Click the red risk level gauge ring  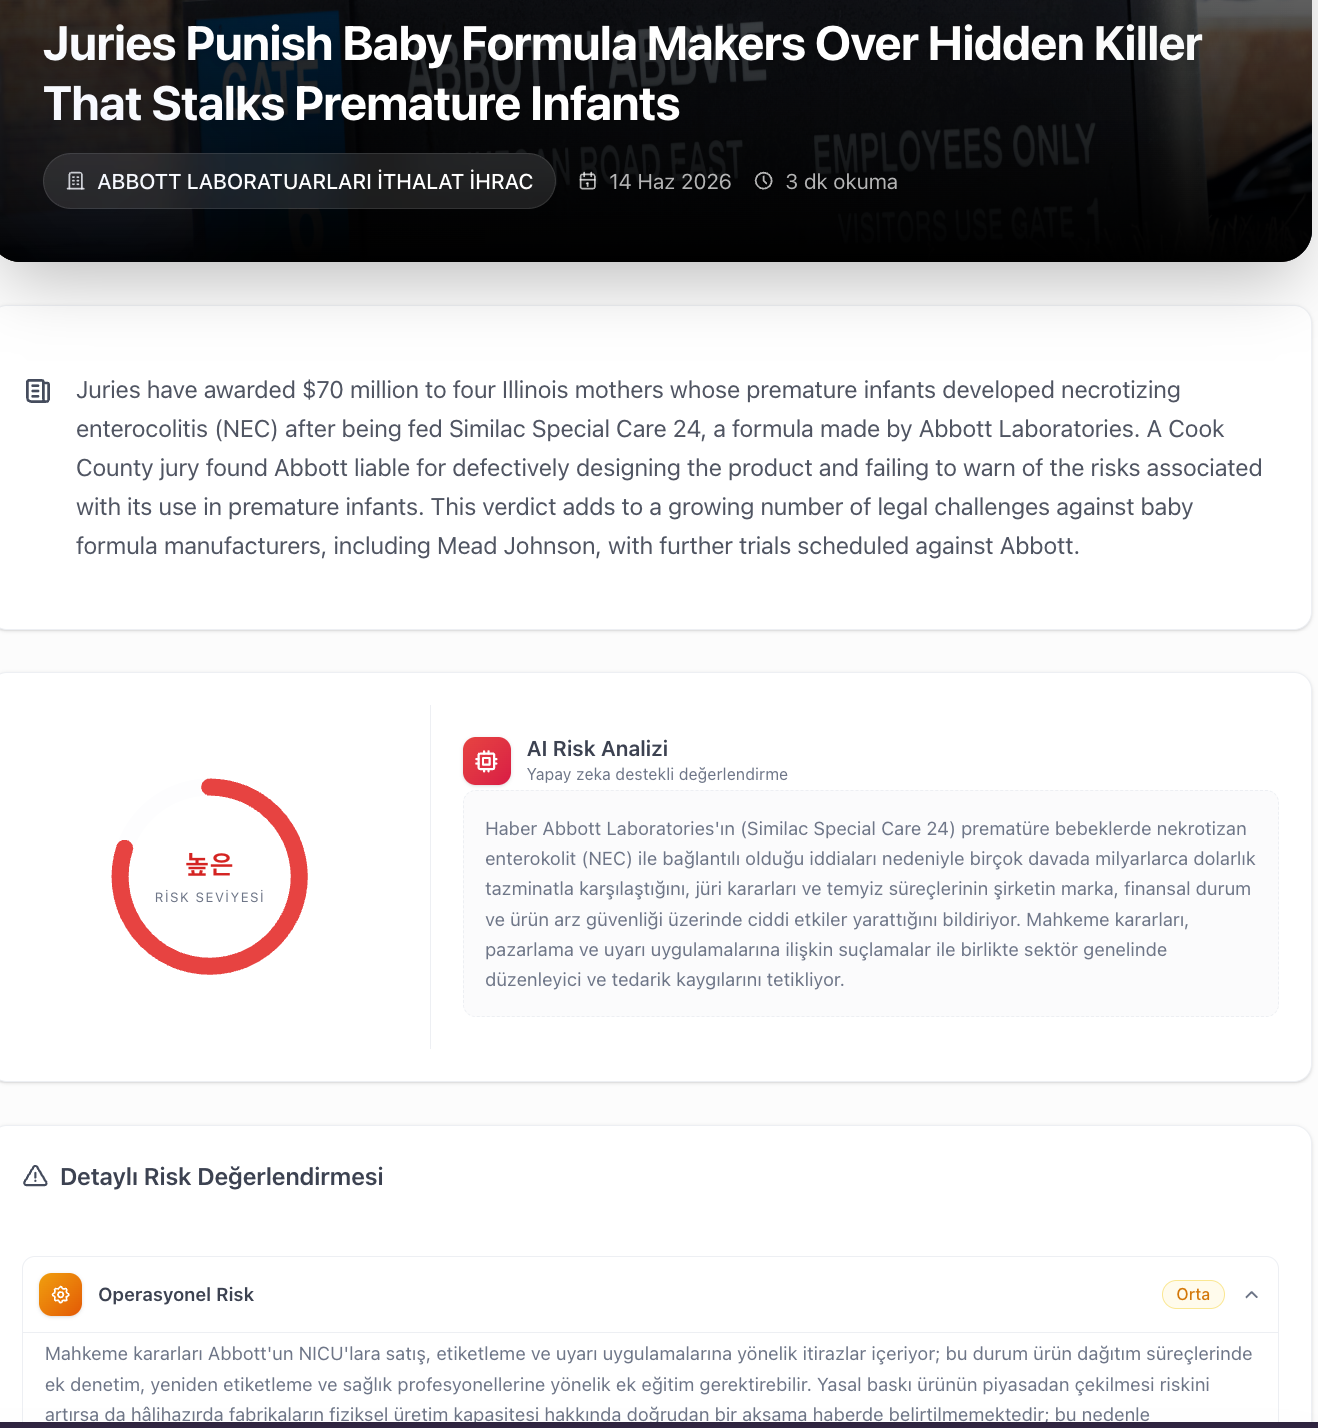click(210, 876)
